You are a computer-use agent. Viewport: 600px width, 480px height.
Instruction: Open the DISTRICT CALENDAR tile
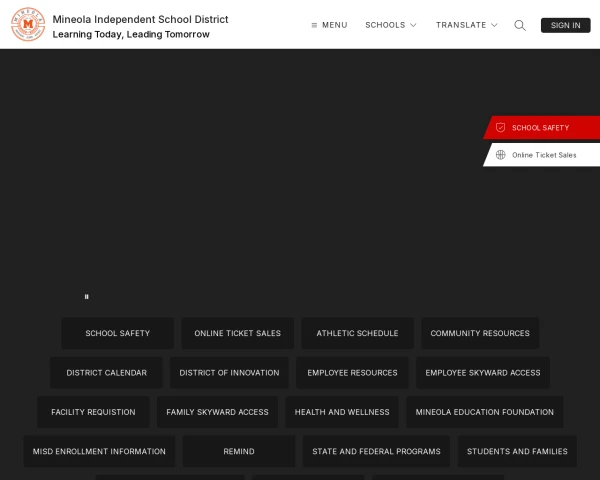click(x=106, y=372)
